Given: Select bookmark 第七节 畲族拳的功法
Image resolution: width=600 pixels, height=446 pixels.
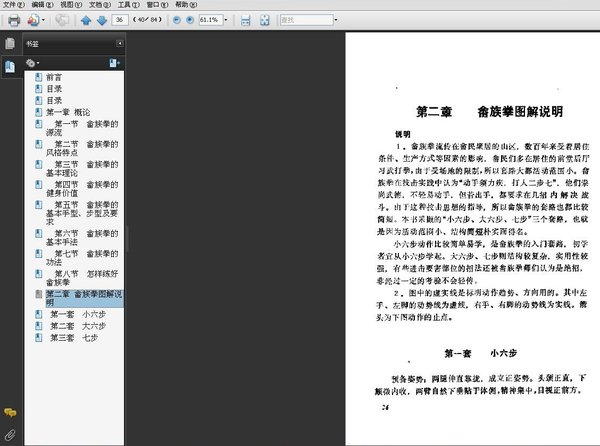Looking at the screenshot, I should 82,258.
